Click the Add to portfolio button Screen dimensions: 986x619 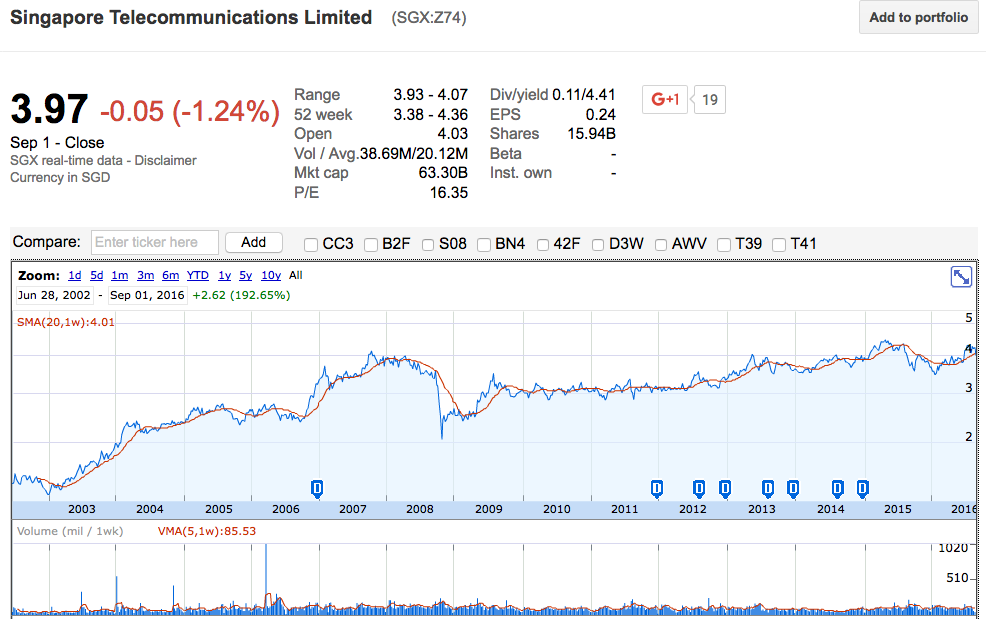click(918, 17)
